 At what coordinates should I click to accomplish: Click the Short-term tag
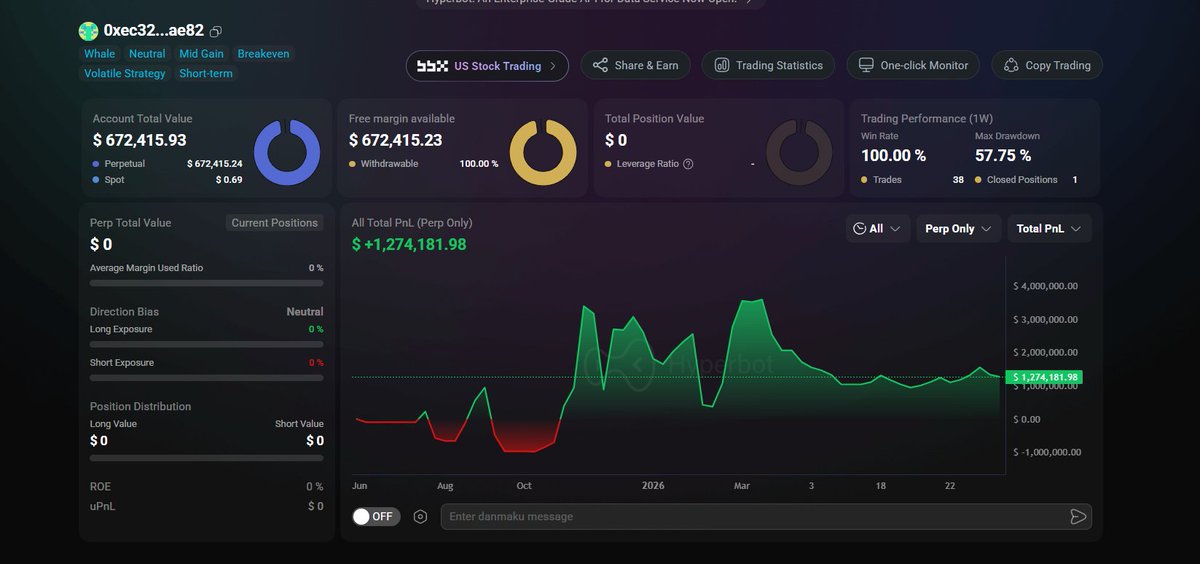click(x=206, y=74)
